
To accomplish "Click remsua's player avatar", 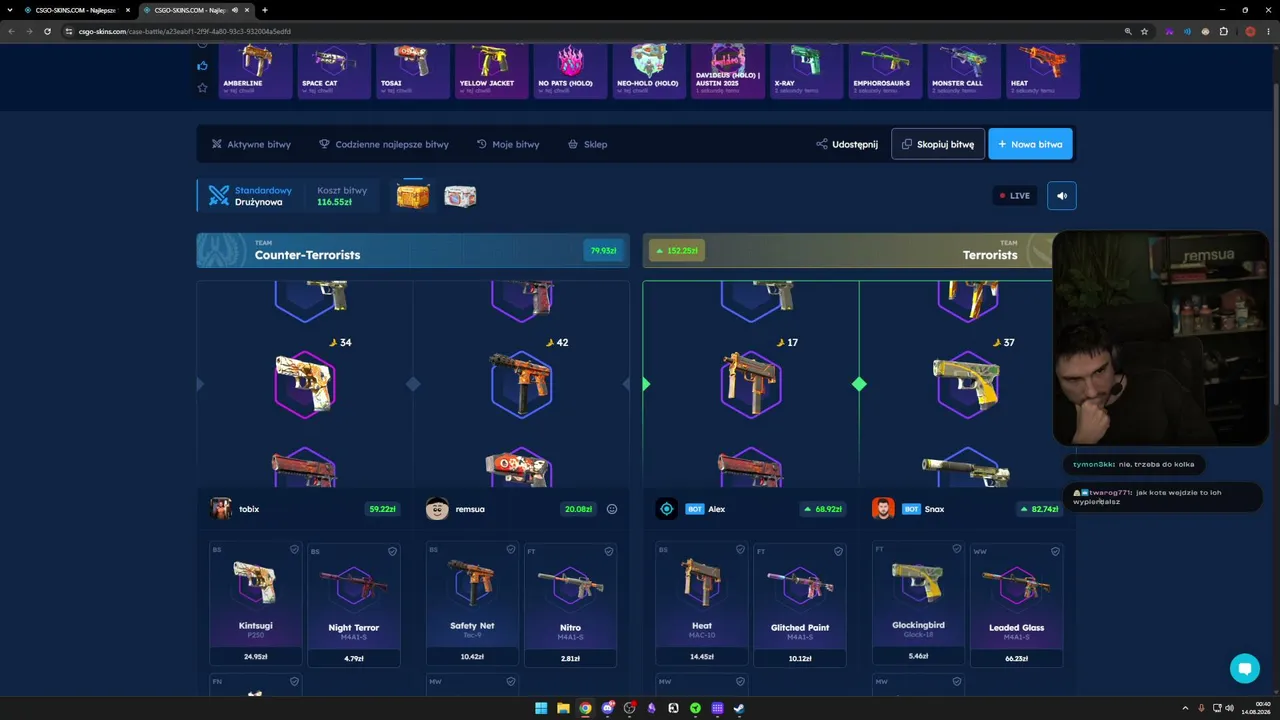I will [x=437, y=509].
